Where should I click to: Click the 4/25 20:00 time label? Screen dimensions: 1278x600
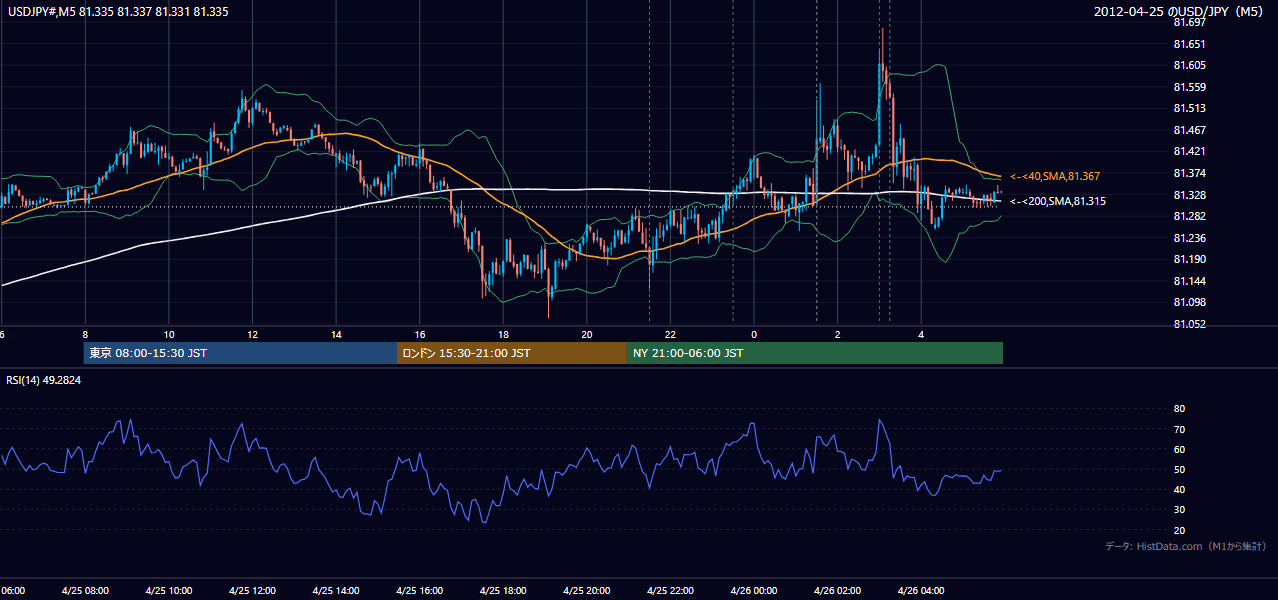coord(587,590)
